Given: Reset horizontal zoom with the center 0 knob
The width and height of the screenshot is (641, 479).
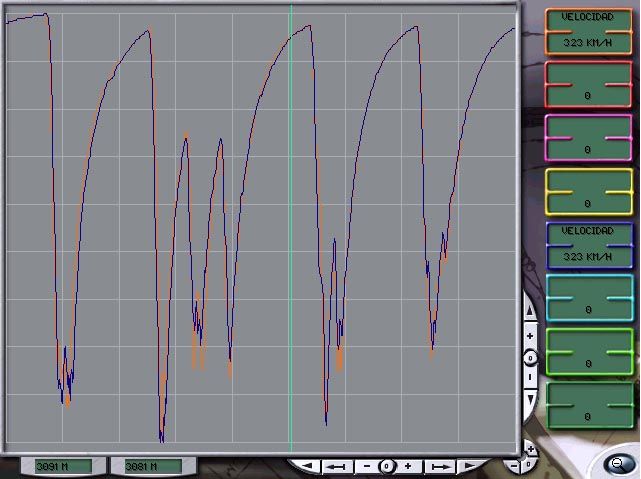Looking at the screenshot, I should [x=386, y=466].
